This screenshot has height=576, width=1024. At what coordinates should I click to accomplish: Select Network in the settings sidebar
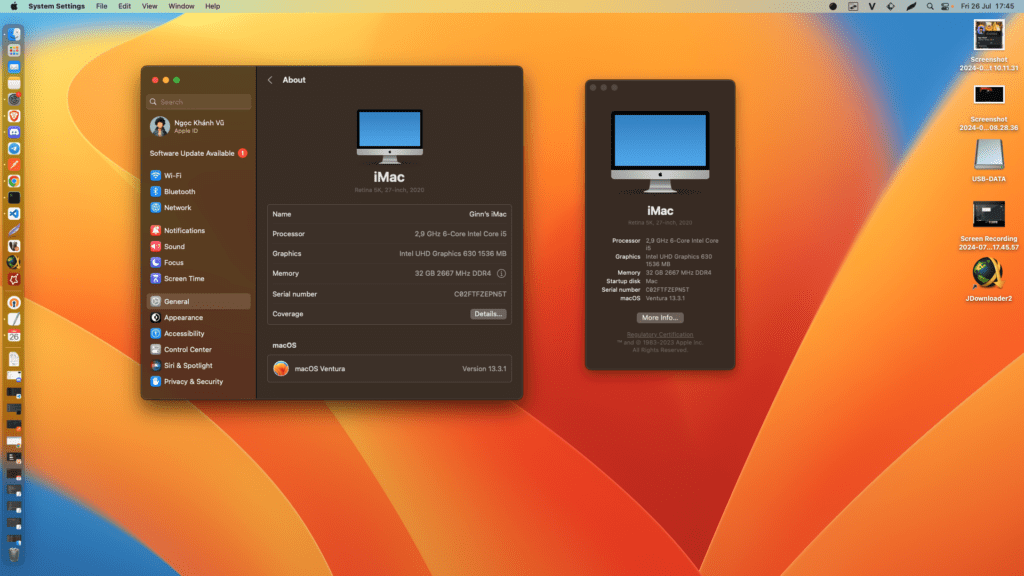point(199,208)
